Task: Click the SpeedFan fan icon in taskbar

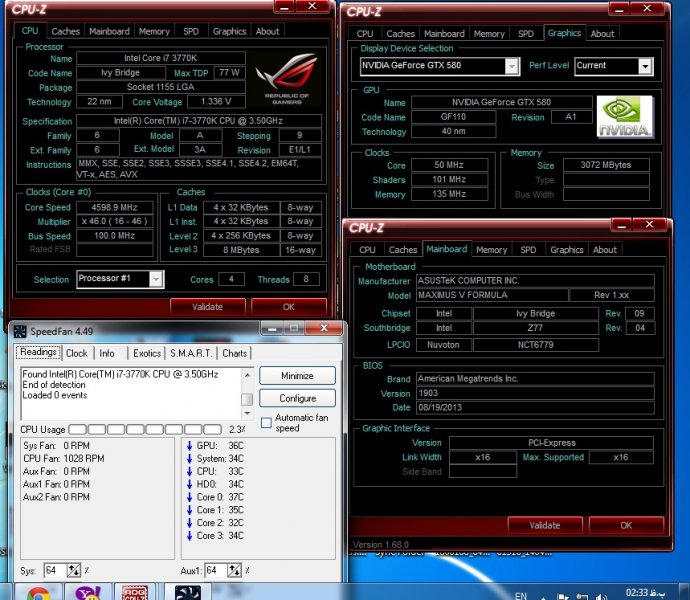Action: [x=188, y=593]
